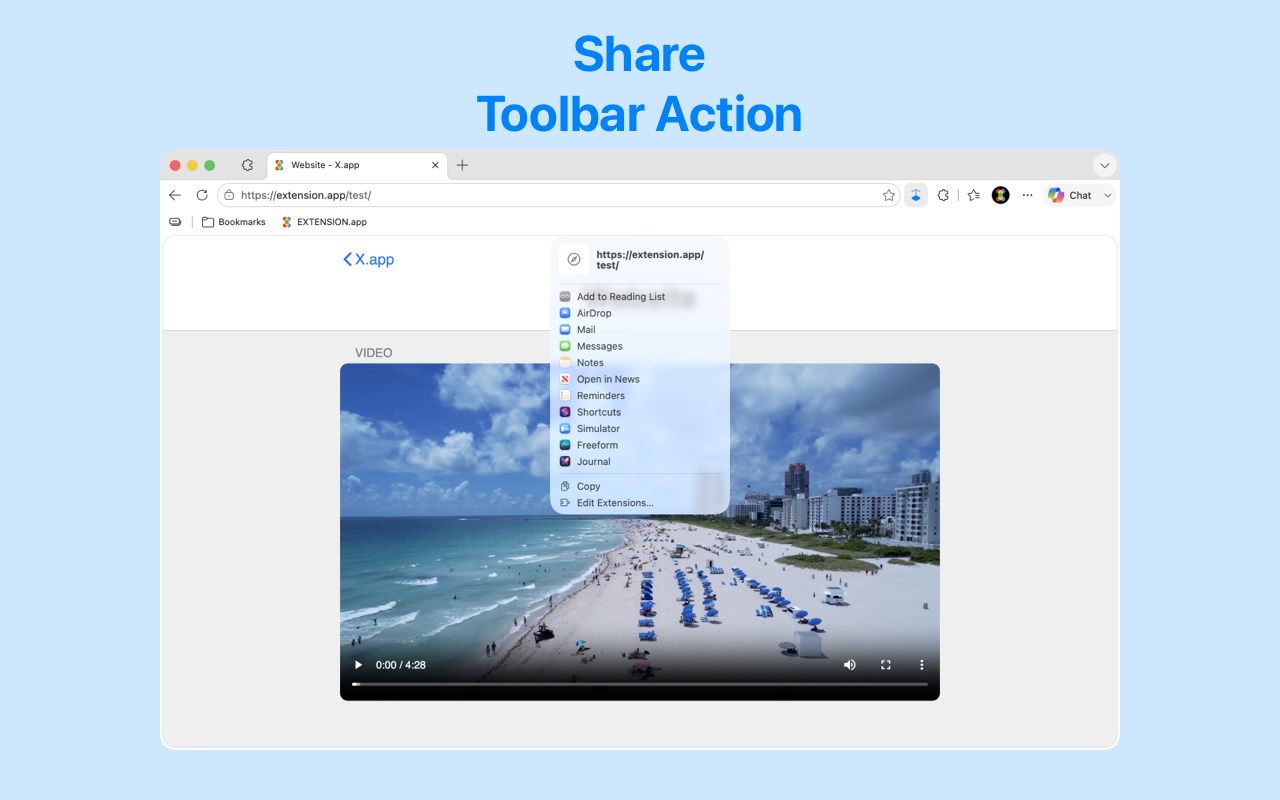Click the Copilot Chat button

coord(1069,195)
